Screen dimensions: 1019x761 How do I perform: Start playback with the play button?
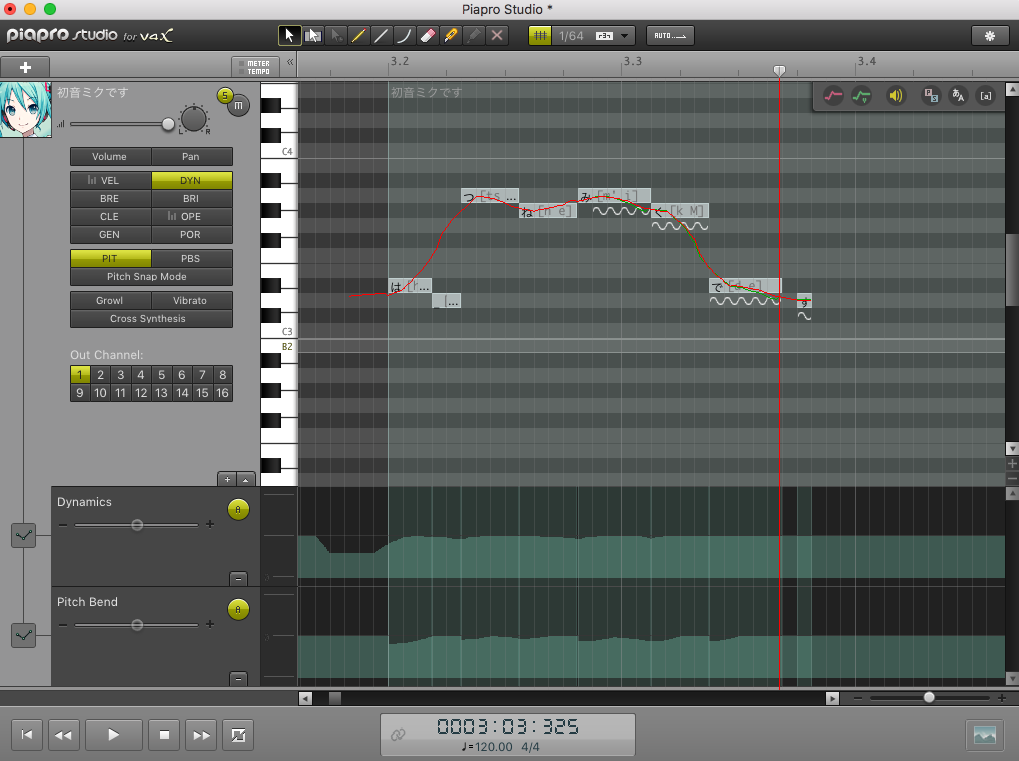[x=114, y=735]
